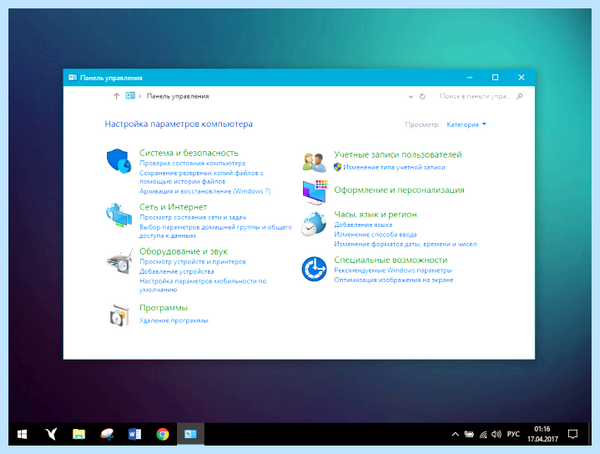Open the network icon in the system tray

(483, 434)
